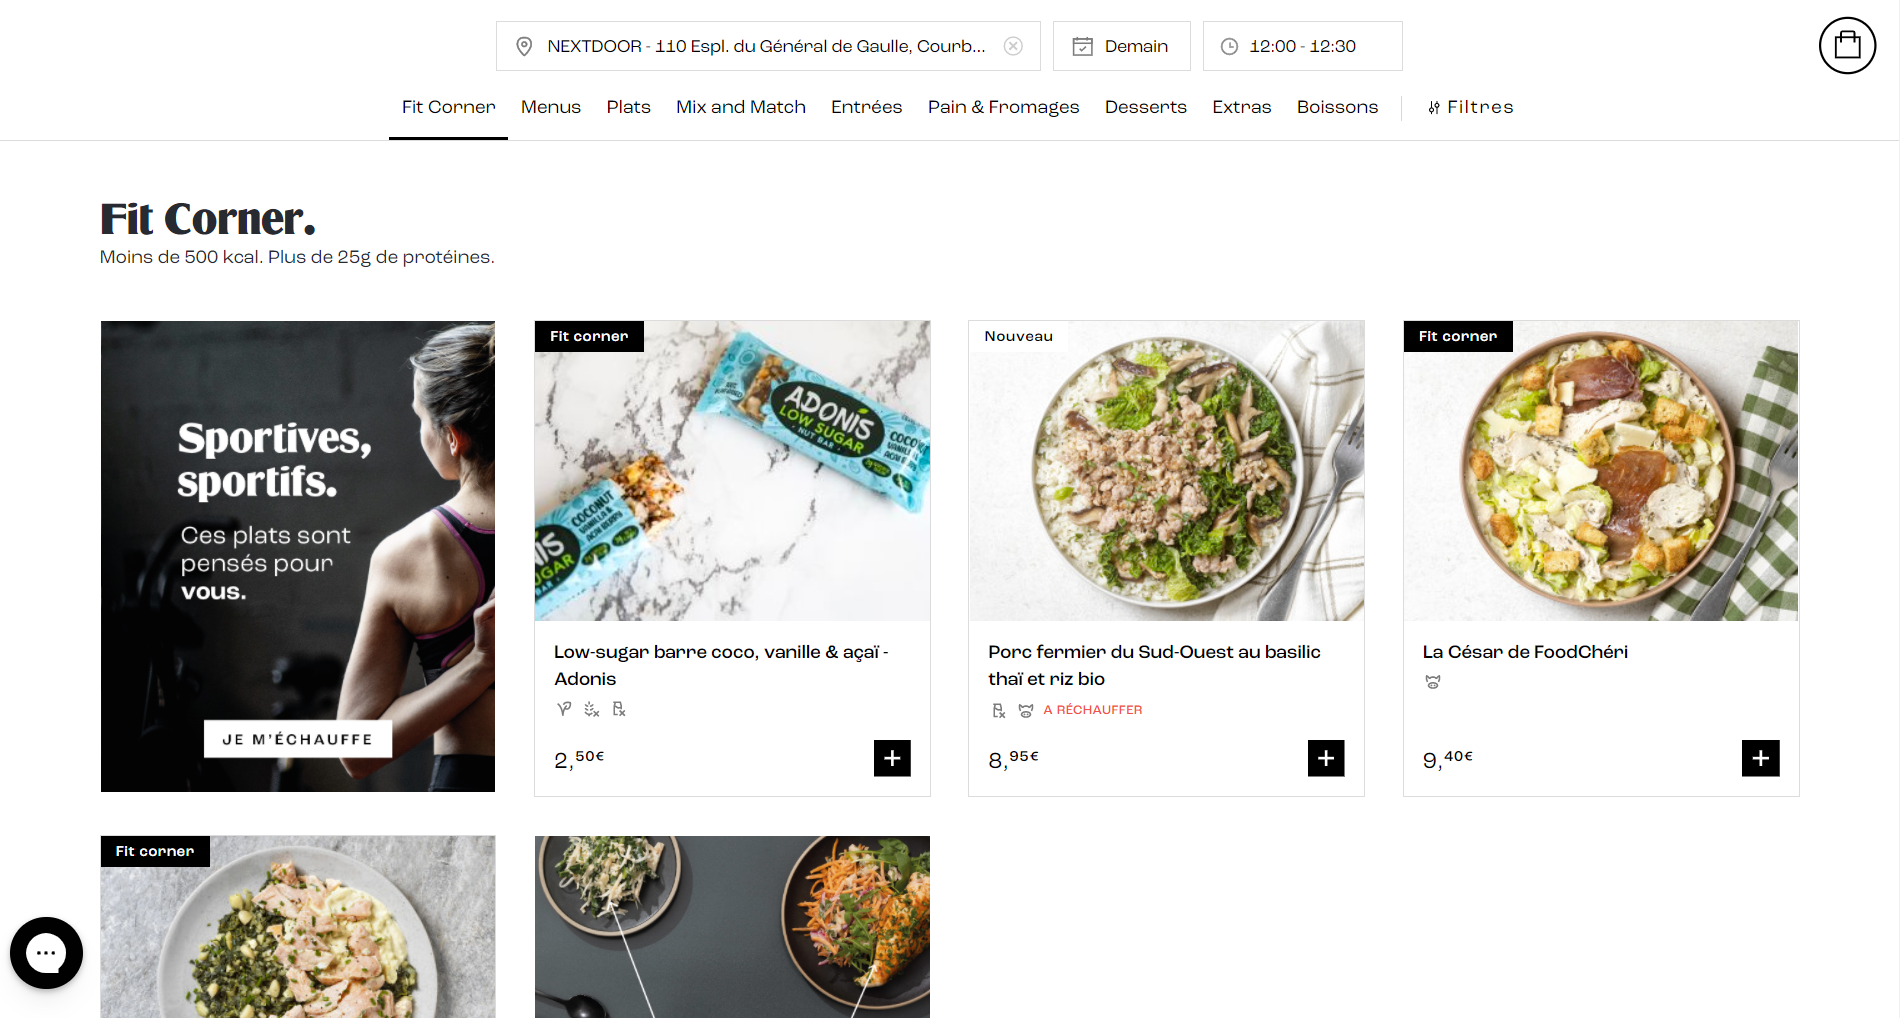Click the clock icon beside the time slot

[x=1231, y=45]
